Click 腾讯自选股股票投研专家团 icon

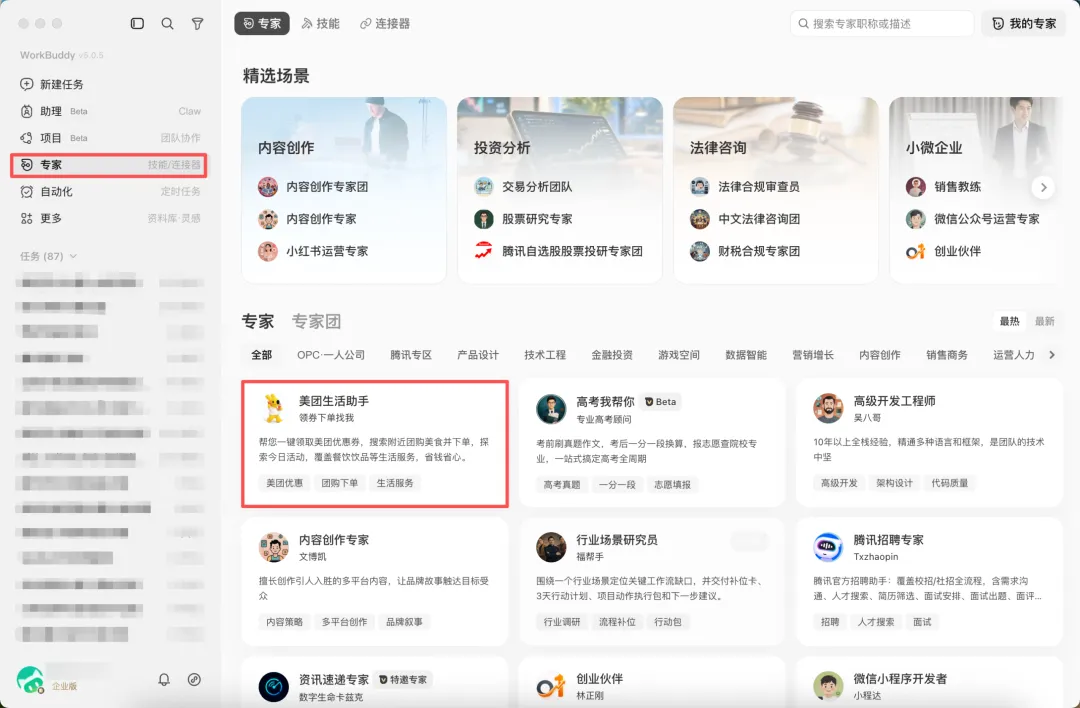pyautogui.click(x=484, y=251)
